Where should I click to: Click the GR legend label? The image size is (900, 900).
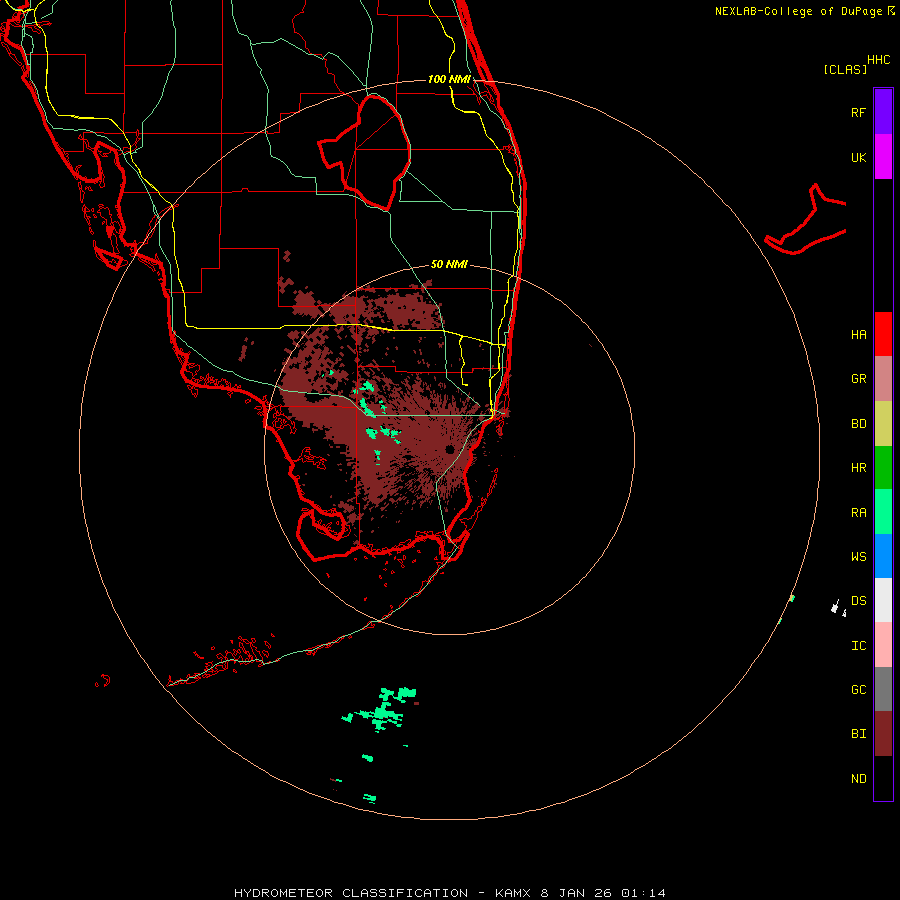(x=858, y=379)
